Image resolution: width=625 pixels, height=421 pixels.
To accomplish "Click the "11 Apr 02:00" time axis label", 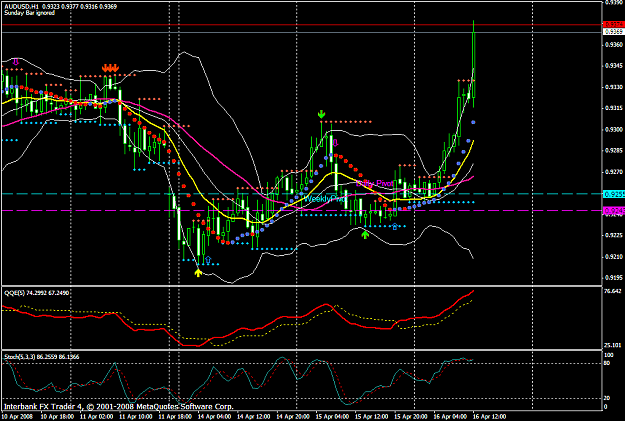I will coord(96,417).
